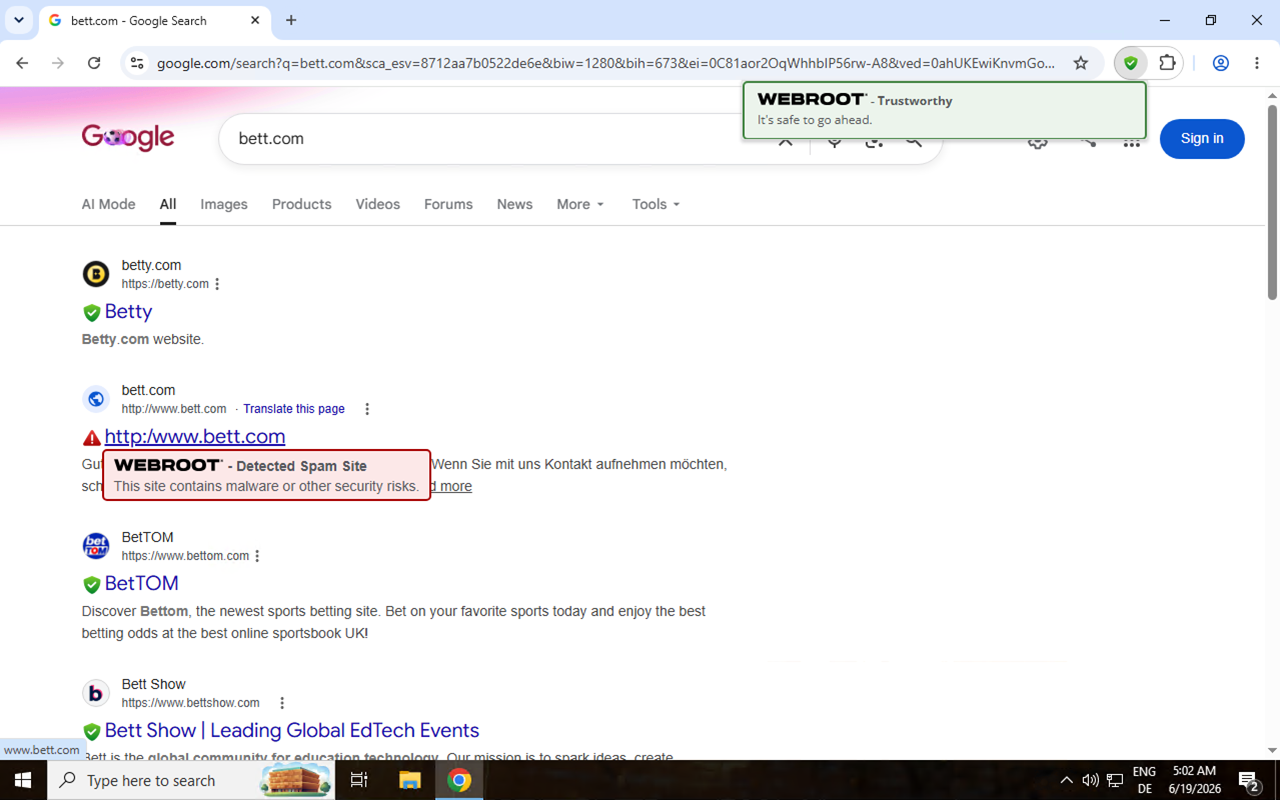Click the browser forward arrow
The width and height of the screenshot is (1280, 800).
click(x=58, y=63)
